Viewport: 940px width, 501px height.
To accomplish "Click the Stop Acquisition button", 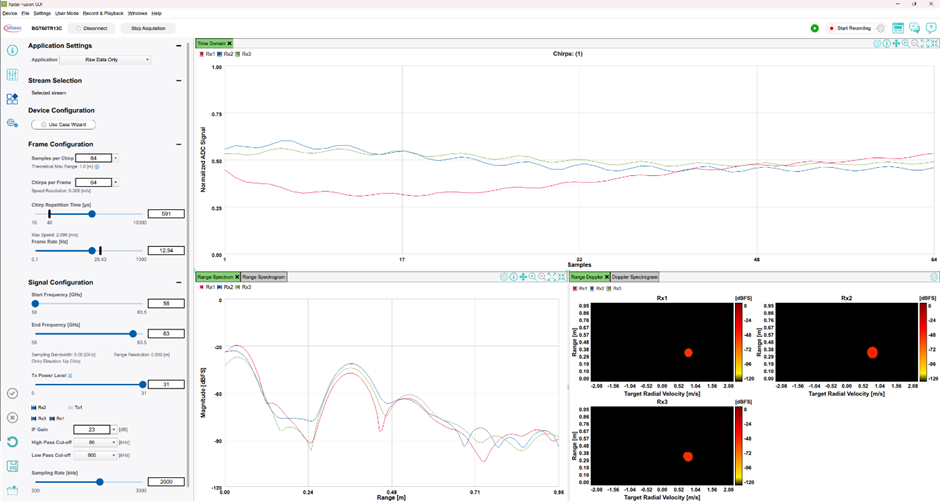I will (148, 28).
